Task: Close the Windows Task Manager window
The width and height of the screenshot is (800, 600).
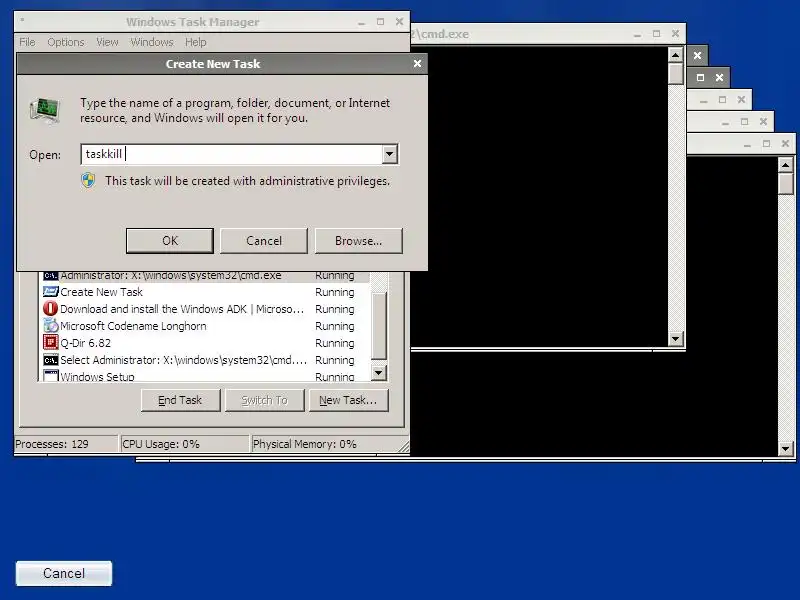Action: (399, 22)
